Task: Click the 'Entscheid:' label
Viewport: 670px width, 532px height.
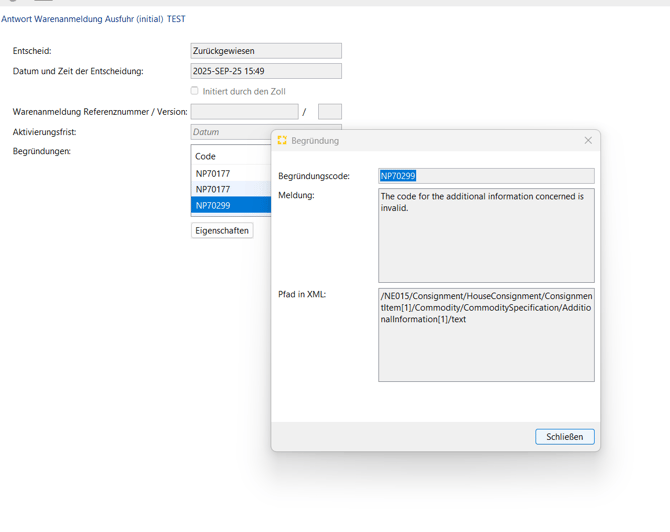Action: 32,51
